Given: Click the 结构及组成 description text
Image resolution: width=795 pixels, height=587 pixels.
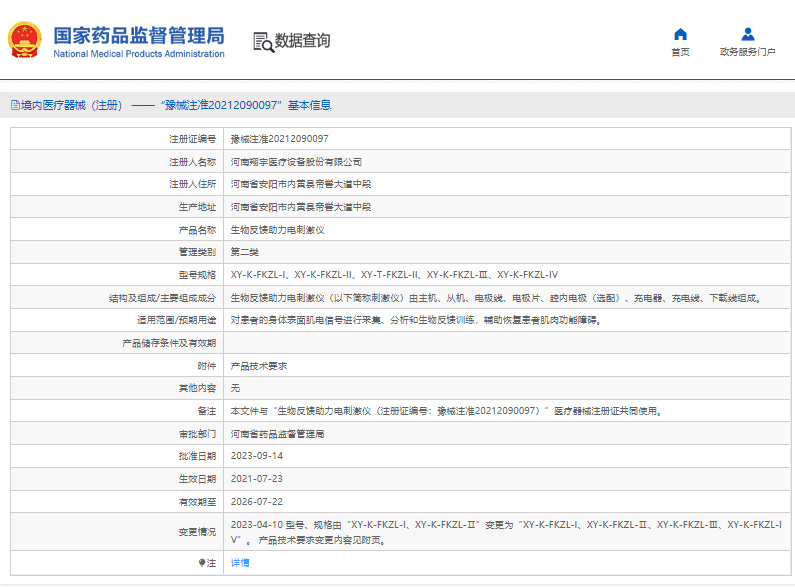Looking at the screenshot, I should pyautogui.click(x=496, y=298).
